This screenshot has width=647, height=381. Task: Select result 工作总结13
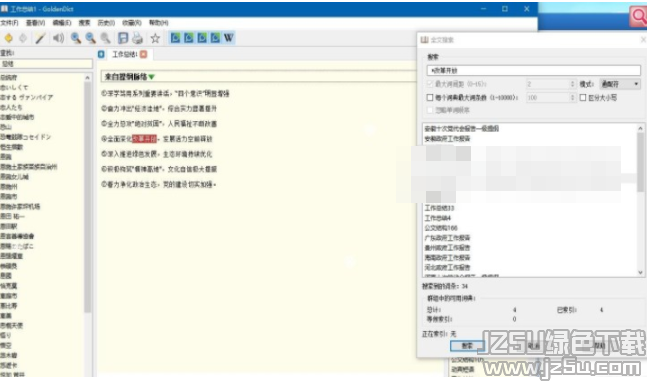click(x=439, y=208)
